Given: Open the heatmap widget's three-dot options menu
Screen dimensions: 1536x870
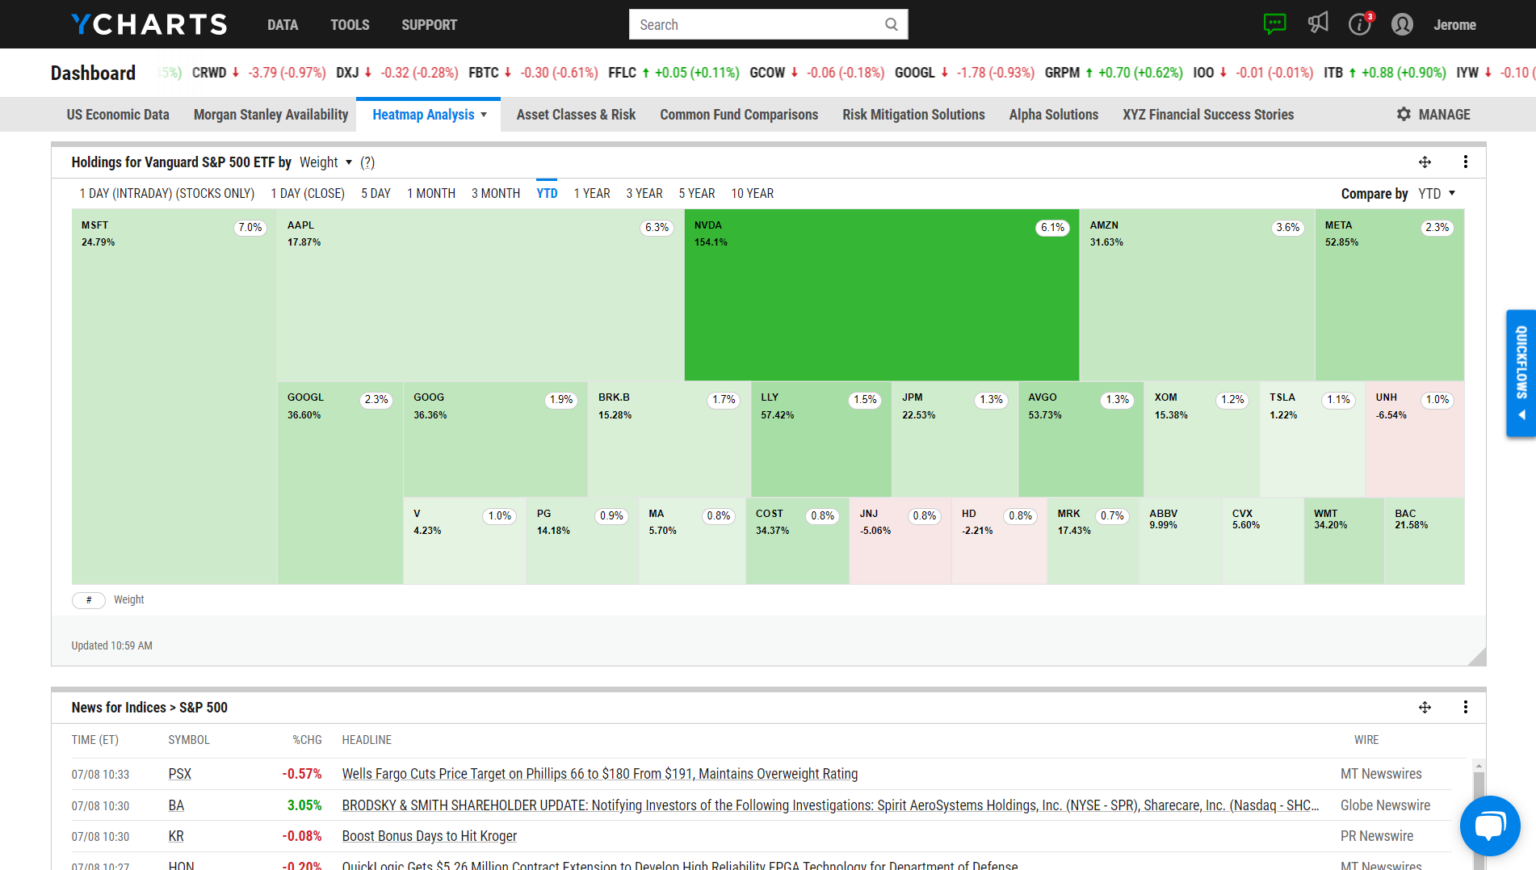Looking at the screenshot, I should pyautogui.click(x=1465, y=161).
